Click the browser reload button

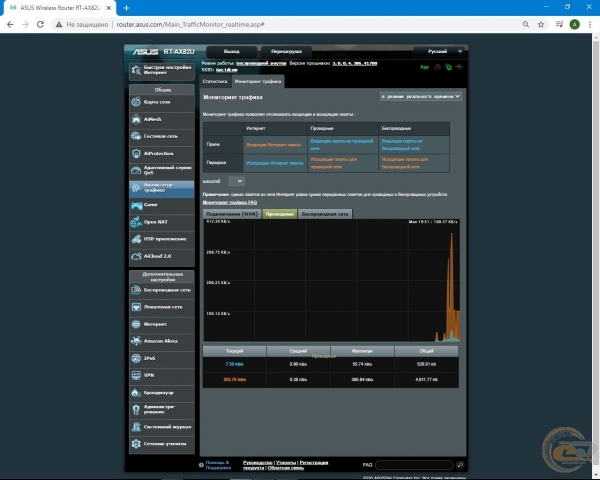(40, 24)
